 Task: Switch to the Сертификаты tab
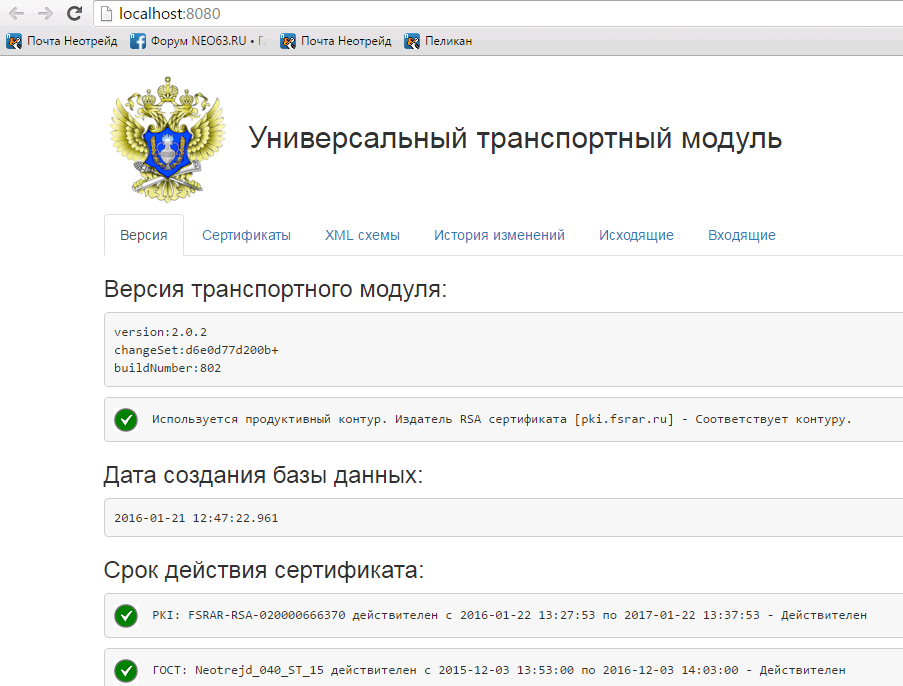246,235
